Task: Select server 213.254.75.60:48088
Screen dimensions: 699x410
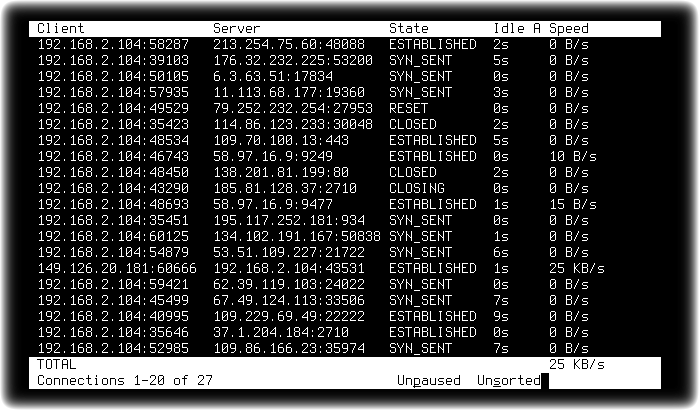Action: tap(288, 45)
